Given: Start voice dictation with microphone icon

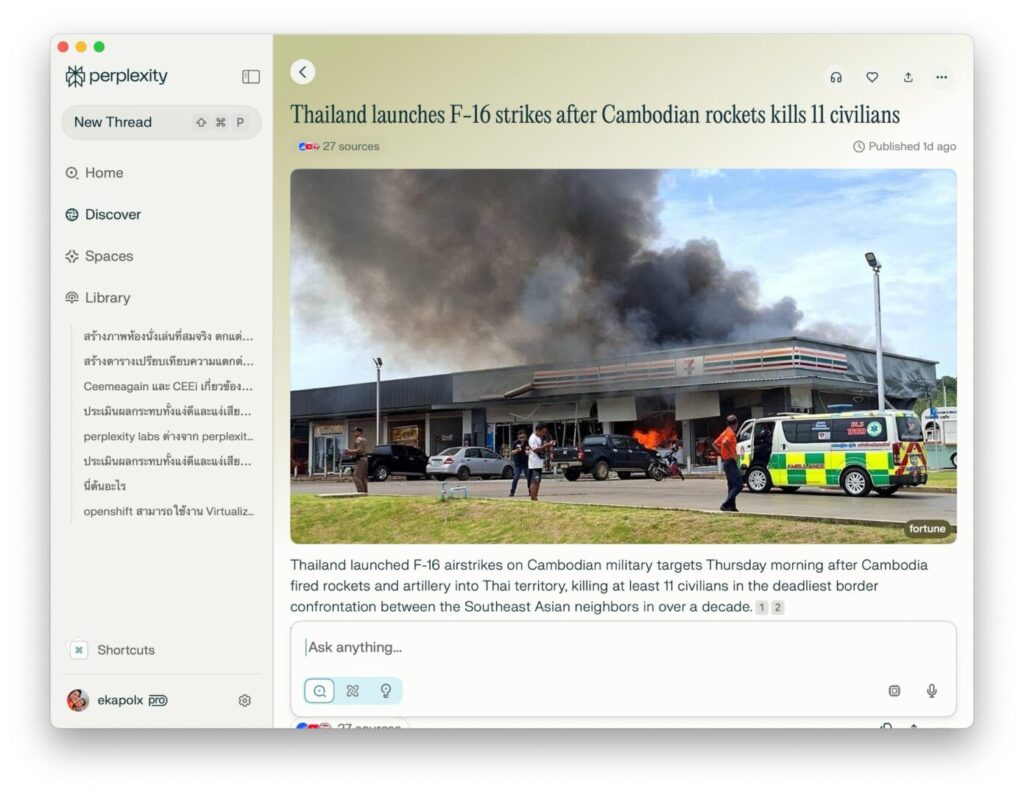Looking at the screenshot, I should coord(932,691).
